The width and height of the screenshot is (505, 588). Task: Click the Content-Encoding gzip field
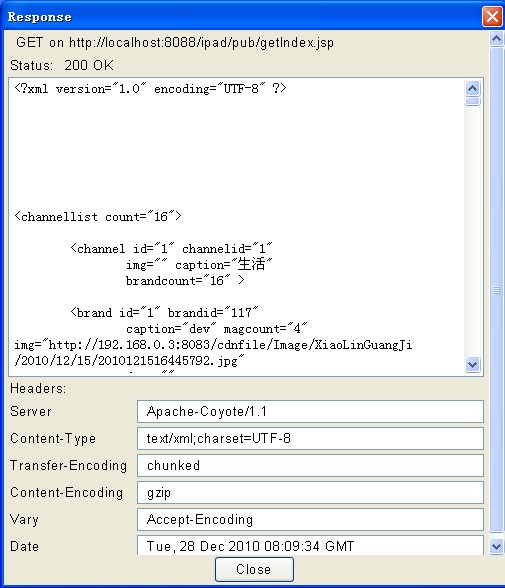[310, 492]
